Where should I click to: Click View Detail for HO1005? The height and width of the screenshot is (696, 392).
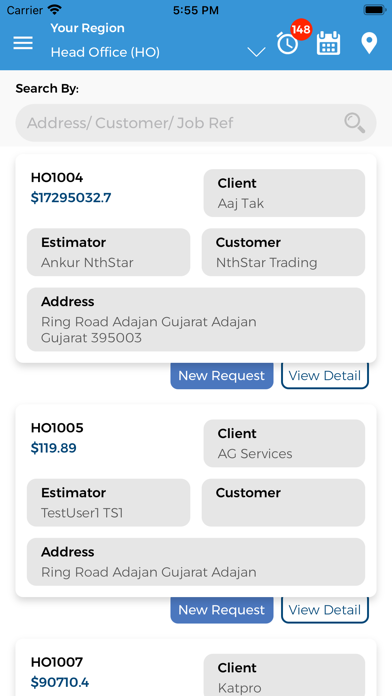pos(325,610)
